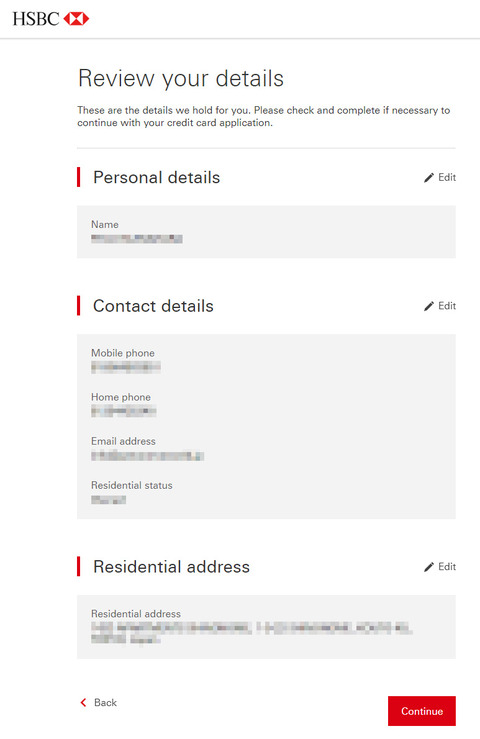Click the Personal details section heading
Viewport: 480px width, 739px height.
pyautogui.click(x=157, y=178)
